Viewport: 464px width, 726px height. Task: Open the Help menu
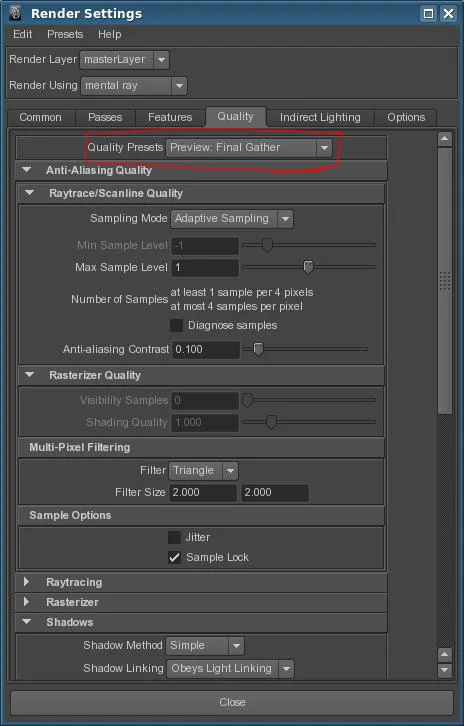click(x=109, y=34)
